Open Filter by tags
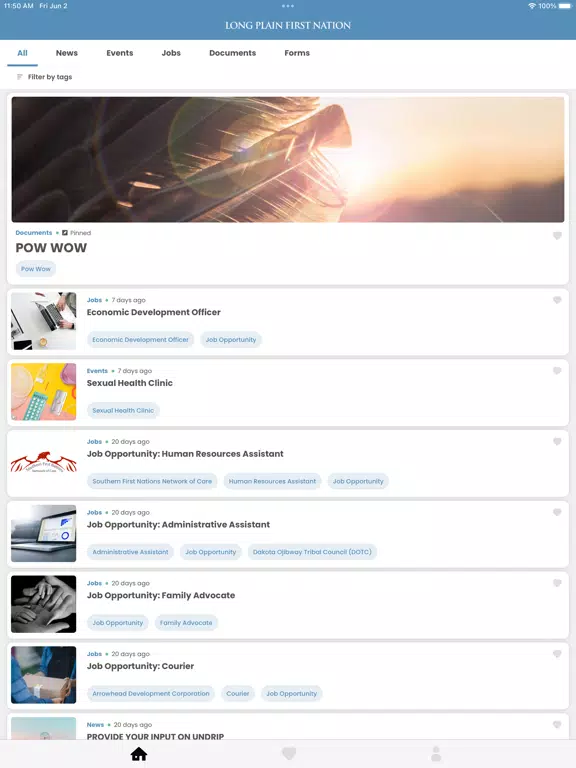576x768 pixels. tap(45, 77)
